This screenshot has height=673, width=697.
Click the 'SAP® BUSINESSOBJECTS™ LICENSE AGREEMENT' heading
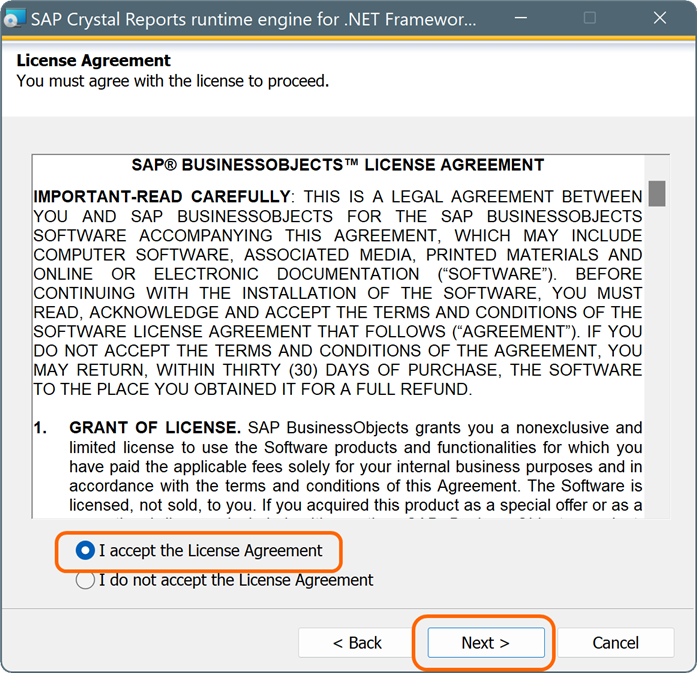coord(338,165)
